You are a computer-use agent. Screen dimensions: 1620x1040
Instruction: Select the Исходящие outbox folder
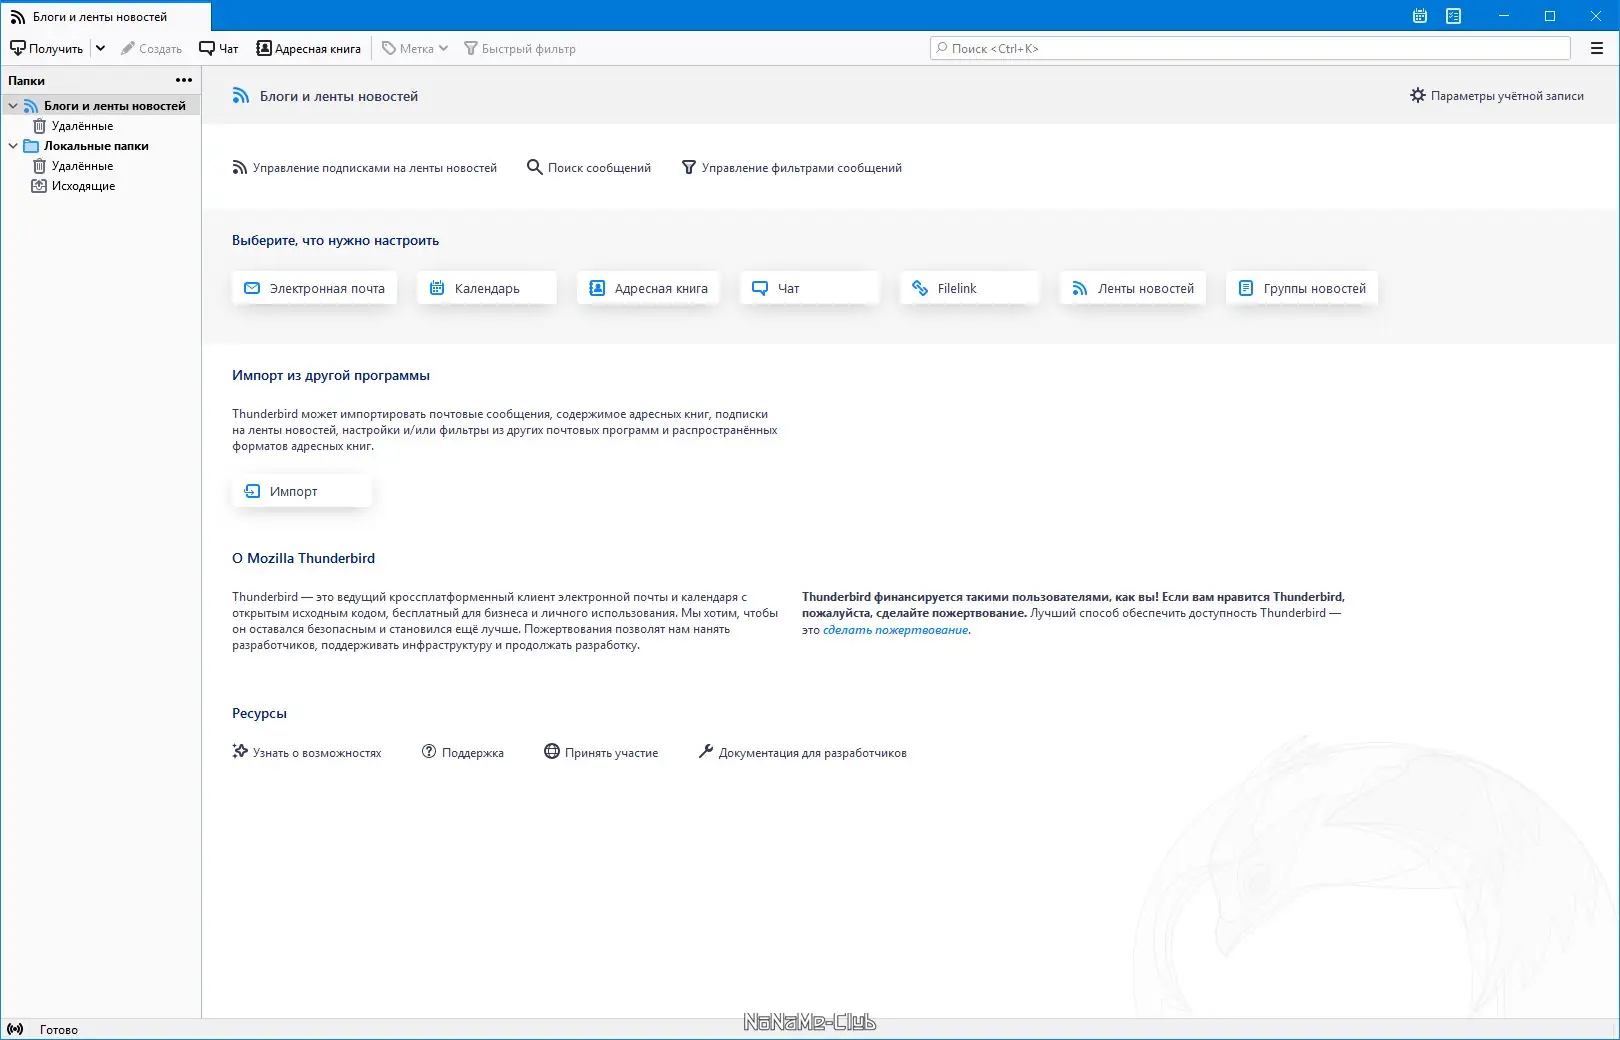(83, 186)
